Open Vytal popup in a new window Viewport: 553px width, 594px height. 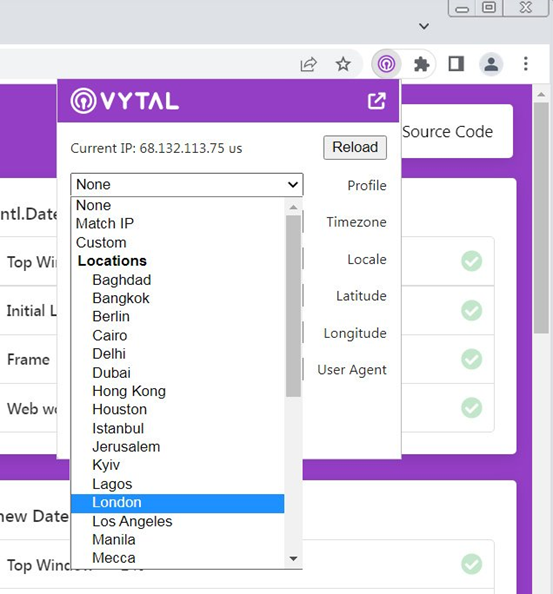[376, 101]
